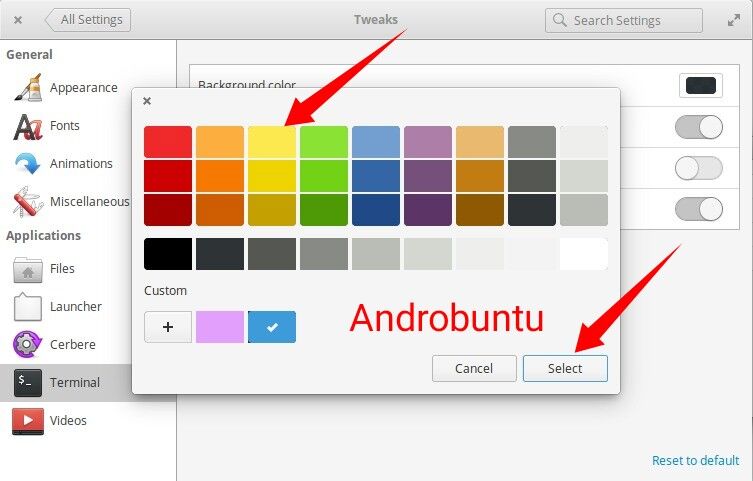Open the Terminal prompt icon
The image size is (753, 481).
point(27,383)
